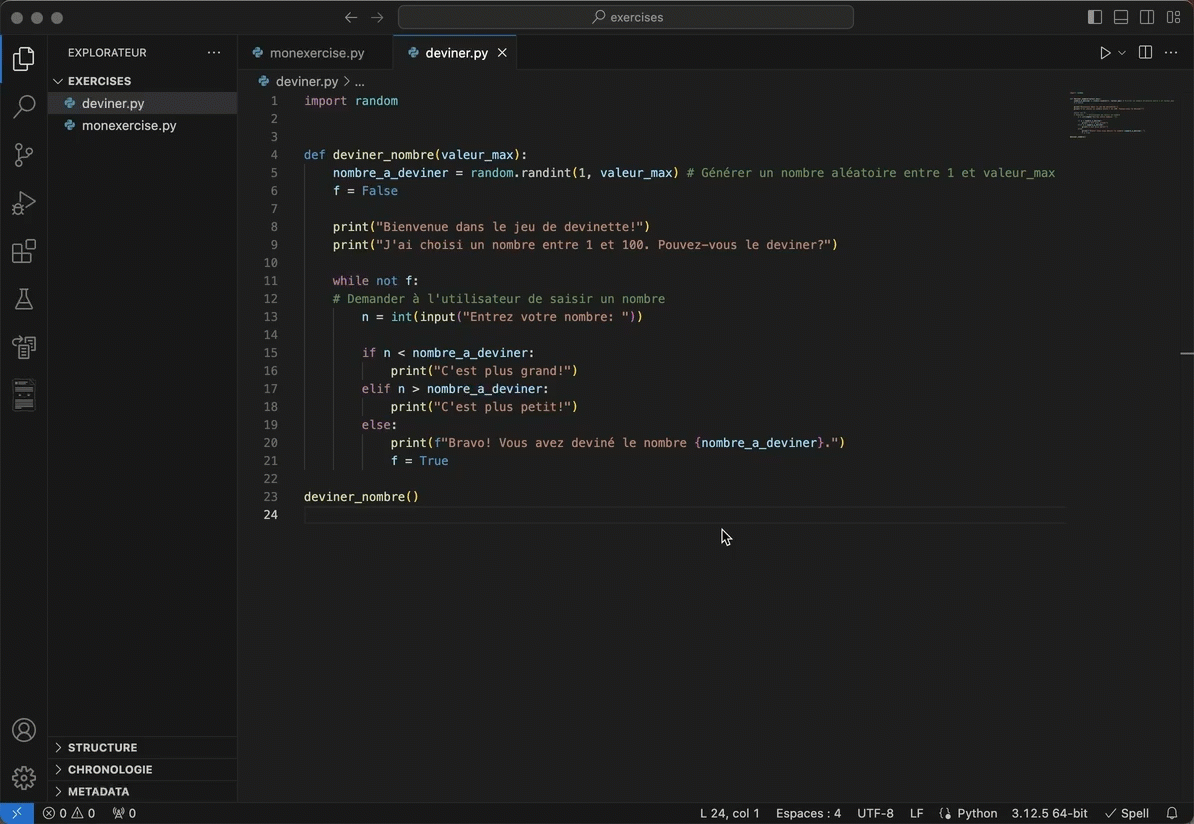Toggle the secondary side bar visibility

point(1147,17)
